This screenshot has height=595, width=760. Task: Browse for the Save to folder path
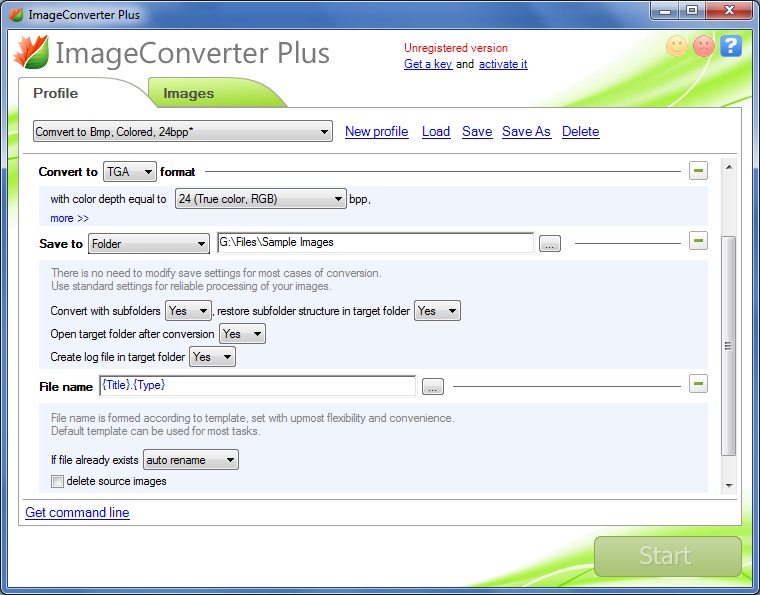(x=550, y=244)
